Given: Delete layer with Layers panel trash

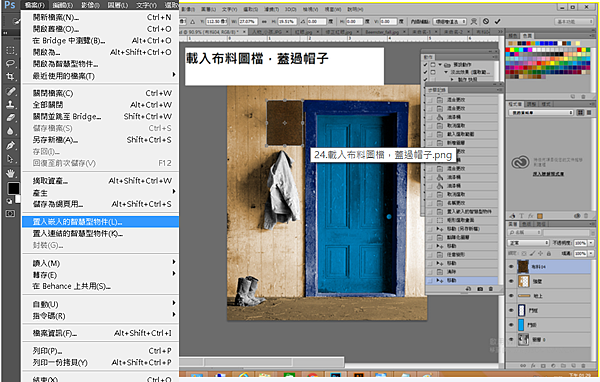Looking at the screenshot, I should coord(584,365).
